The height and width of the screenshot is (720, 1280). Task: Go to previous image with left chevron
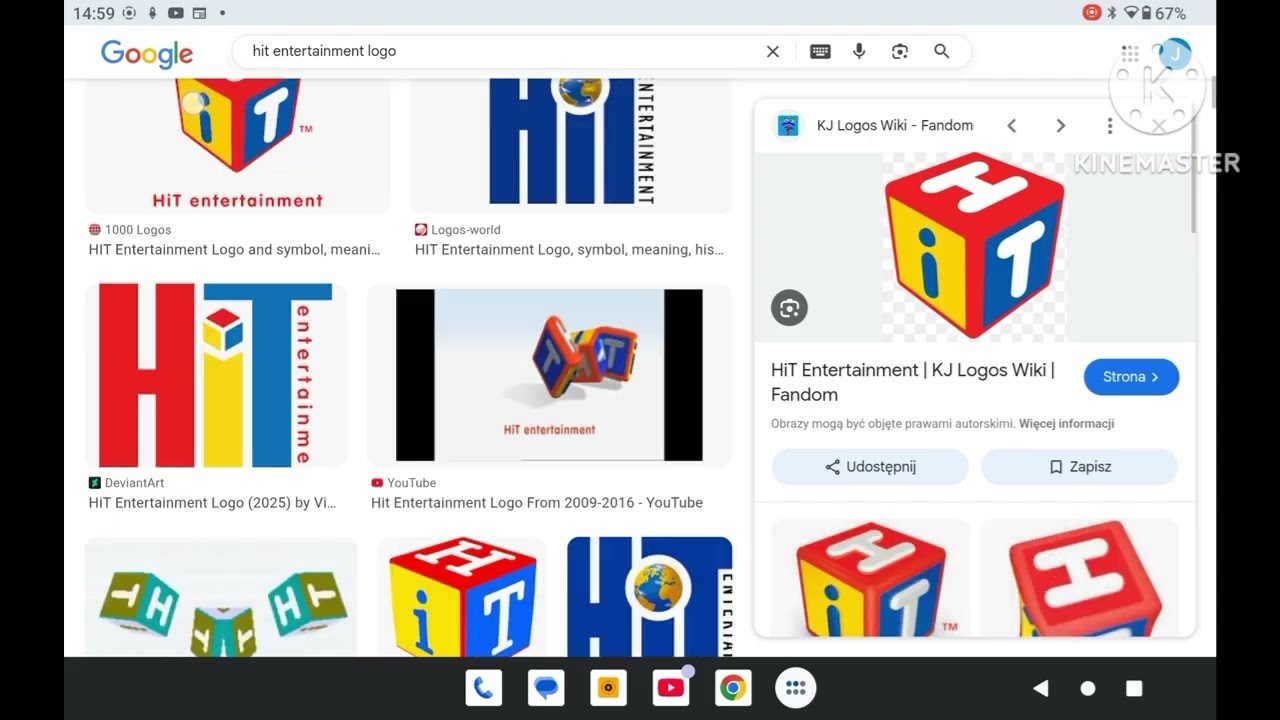(x=1011, y=126)
